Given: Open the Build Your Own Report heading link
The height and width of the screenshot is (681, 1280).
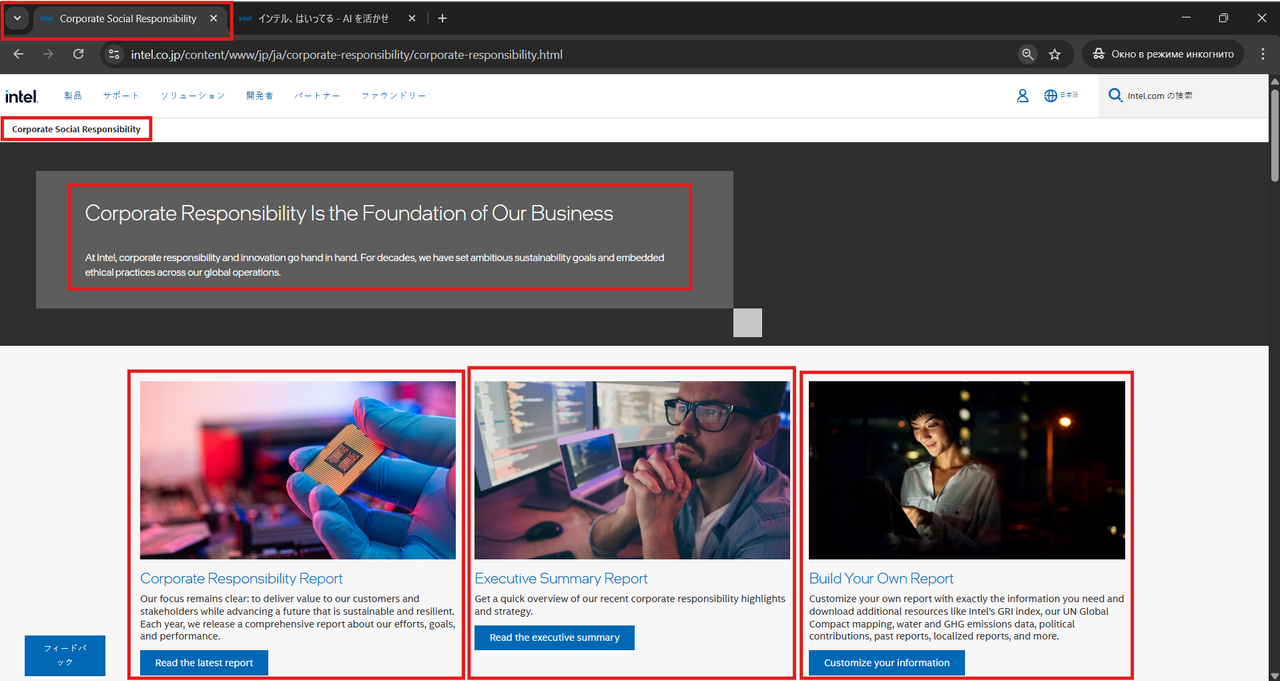Looking at the screenshot, I should pos(881,578).
